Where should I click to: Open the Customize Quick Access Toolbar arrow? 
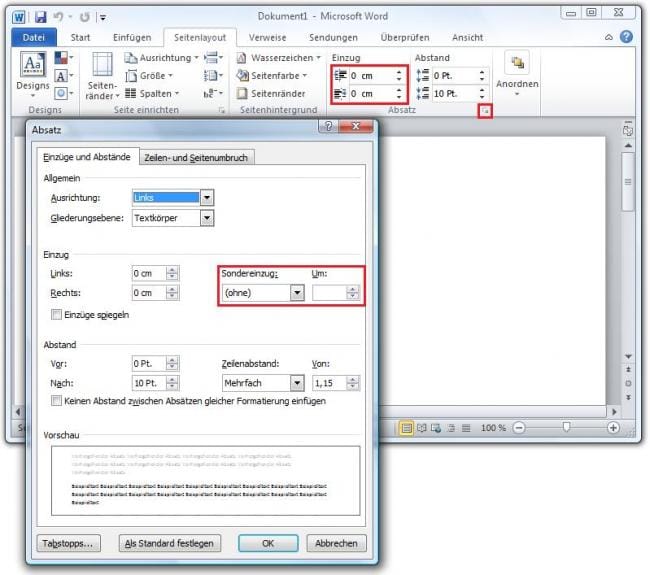tap(102, 17)
